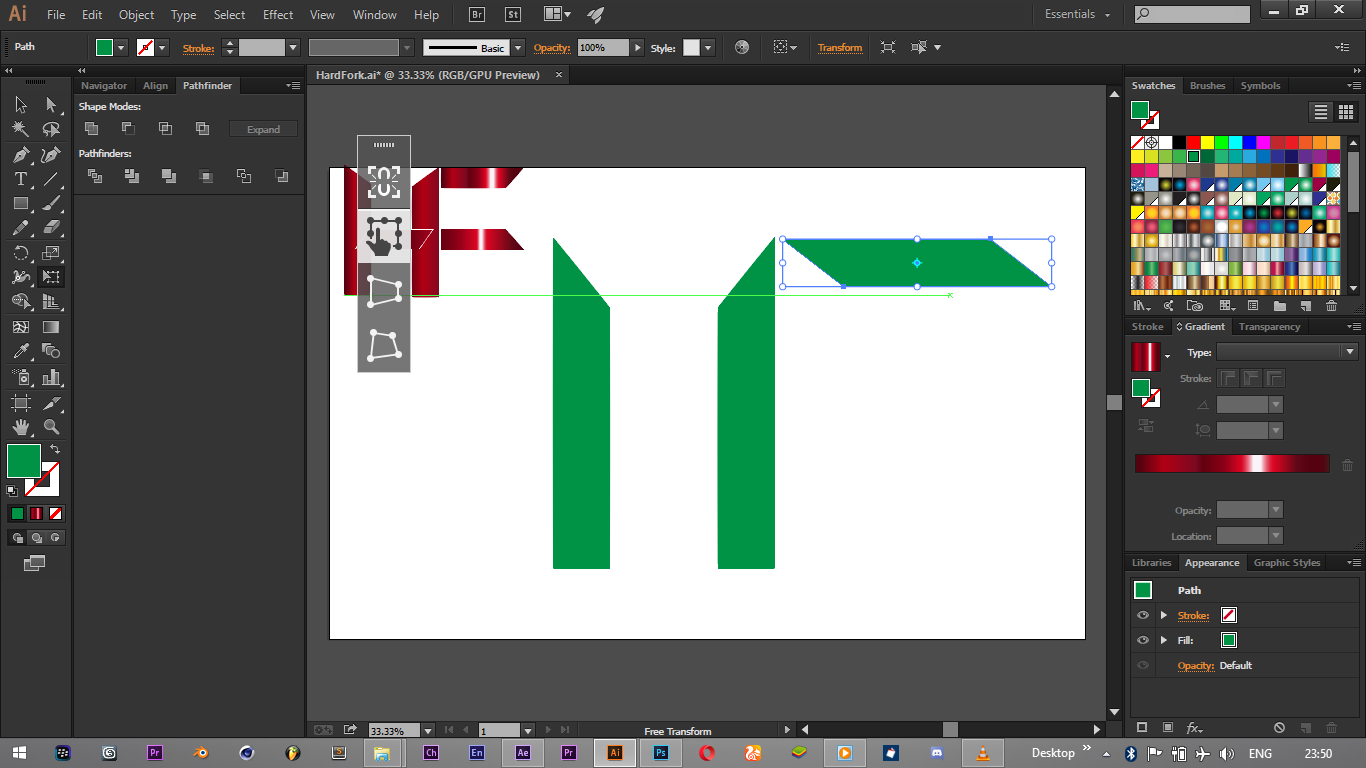The image size is (1366, 768).
Task: Select the Pen tool
Action: [21, 154]
